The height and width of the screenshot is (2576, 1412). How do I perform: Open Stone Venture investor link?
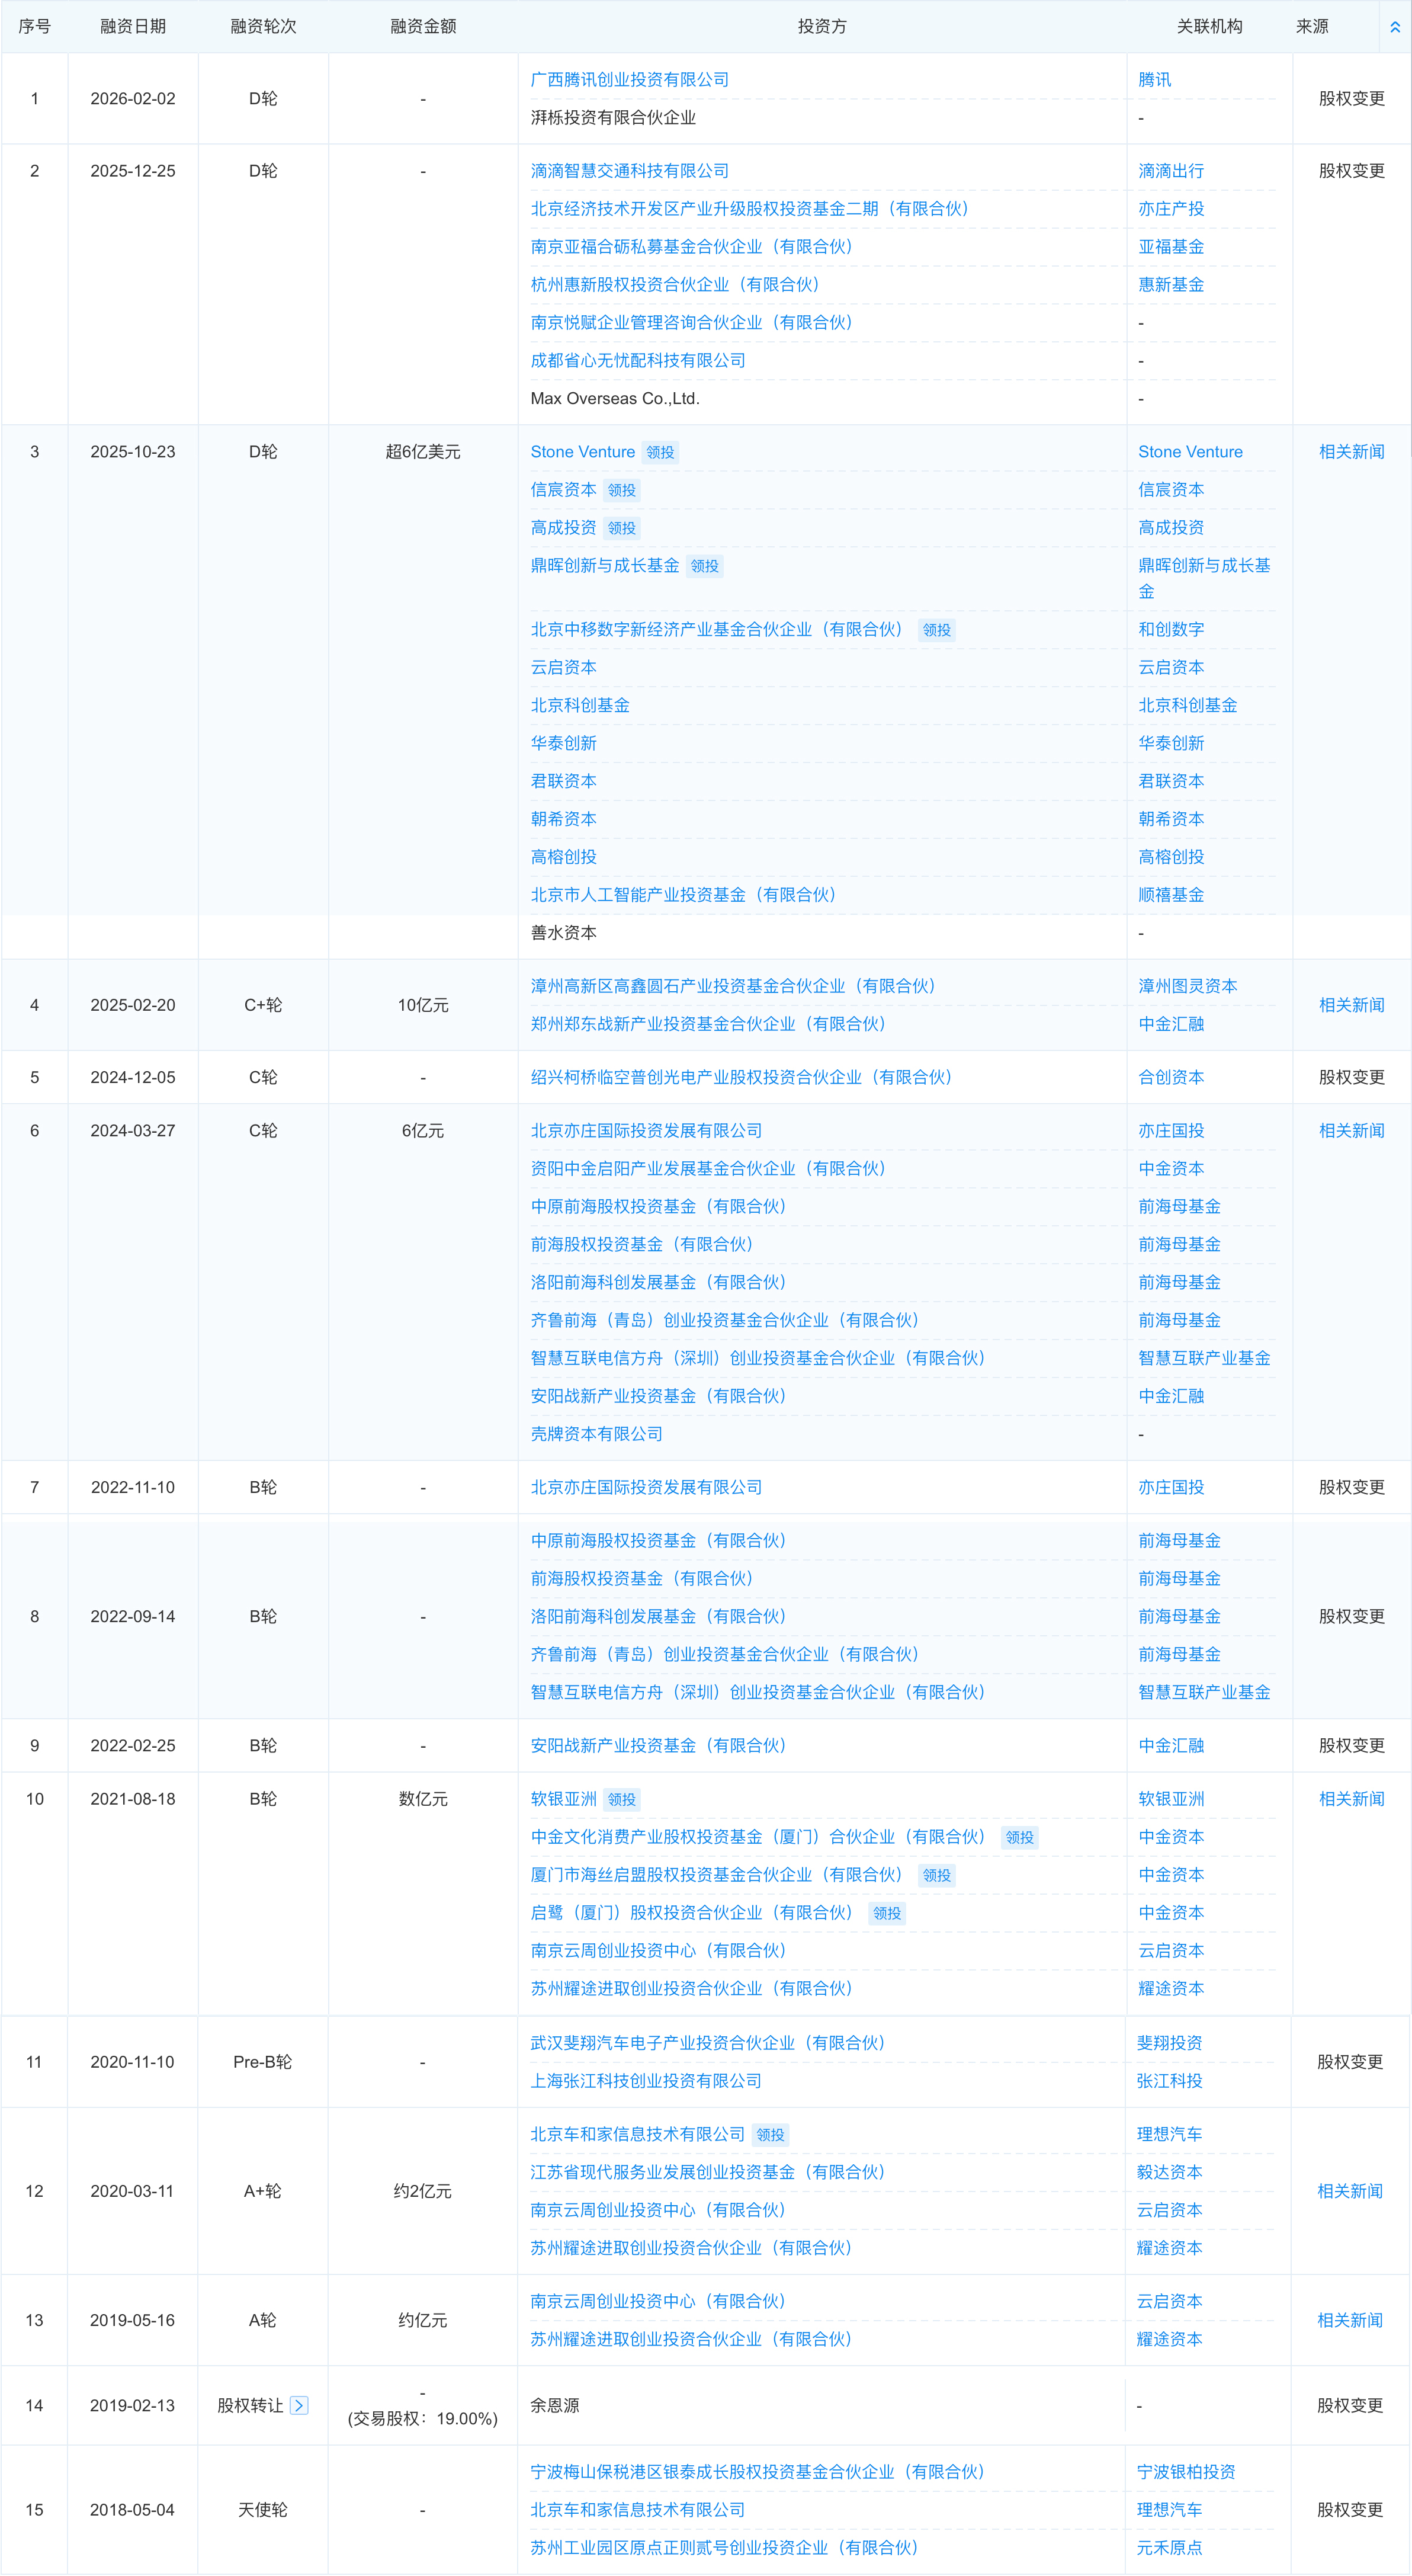pos(582,452)
